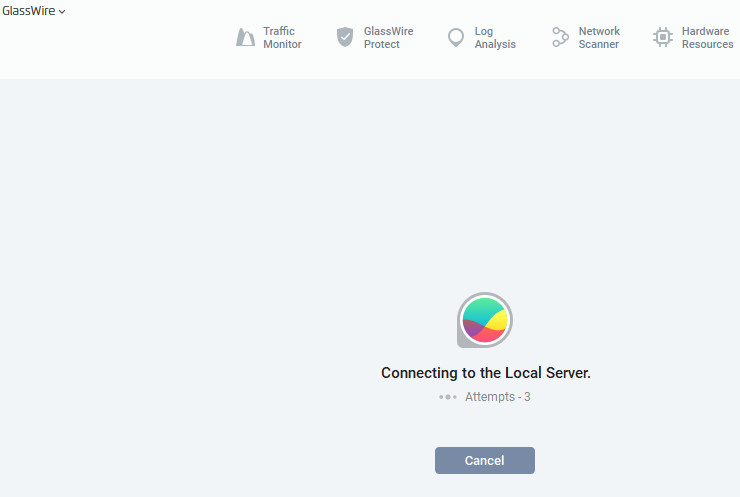Switch to the Traffic Monitor tab label

click(x=282, y=38)
